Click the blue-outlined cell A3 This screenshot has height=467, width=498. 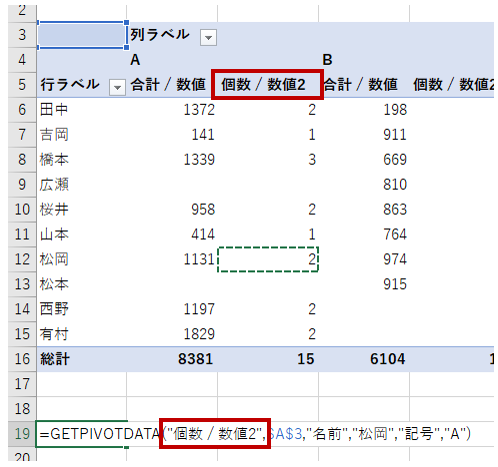82,35
